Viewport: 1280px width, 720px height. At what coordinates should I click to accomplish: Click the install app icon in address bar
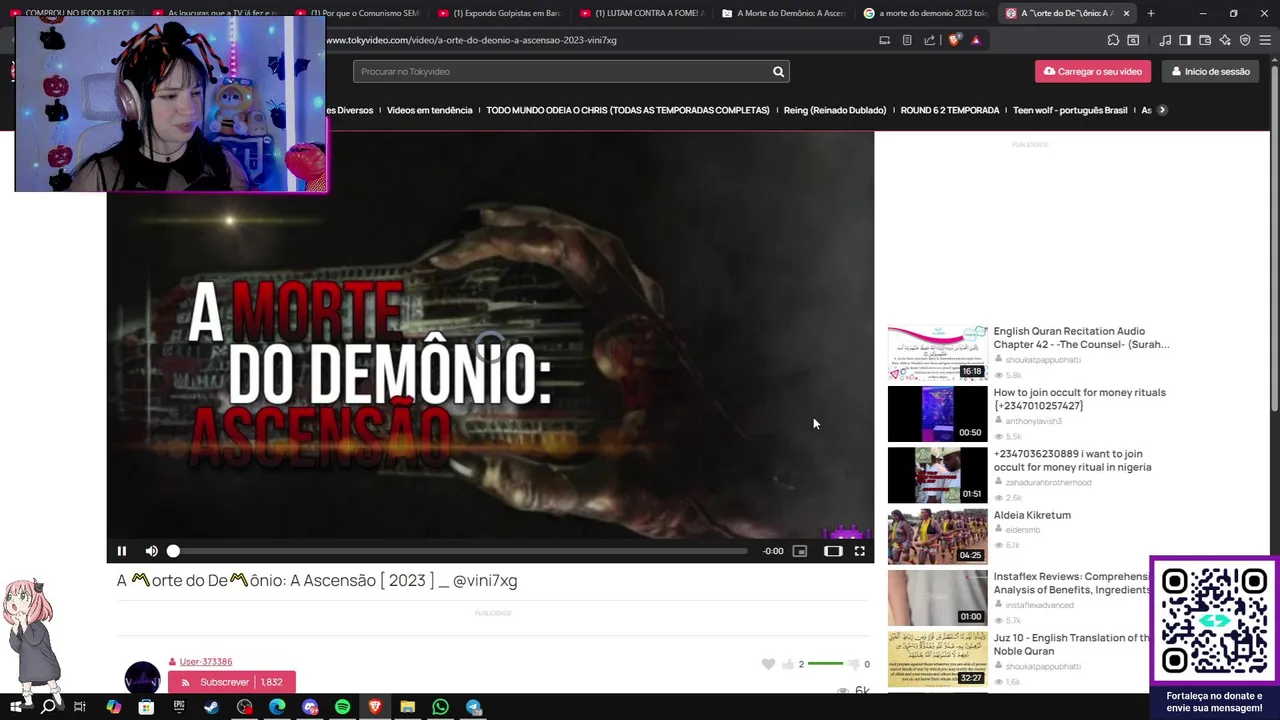click(x=884, y=40)
